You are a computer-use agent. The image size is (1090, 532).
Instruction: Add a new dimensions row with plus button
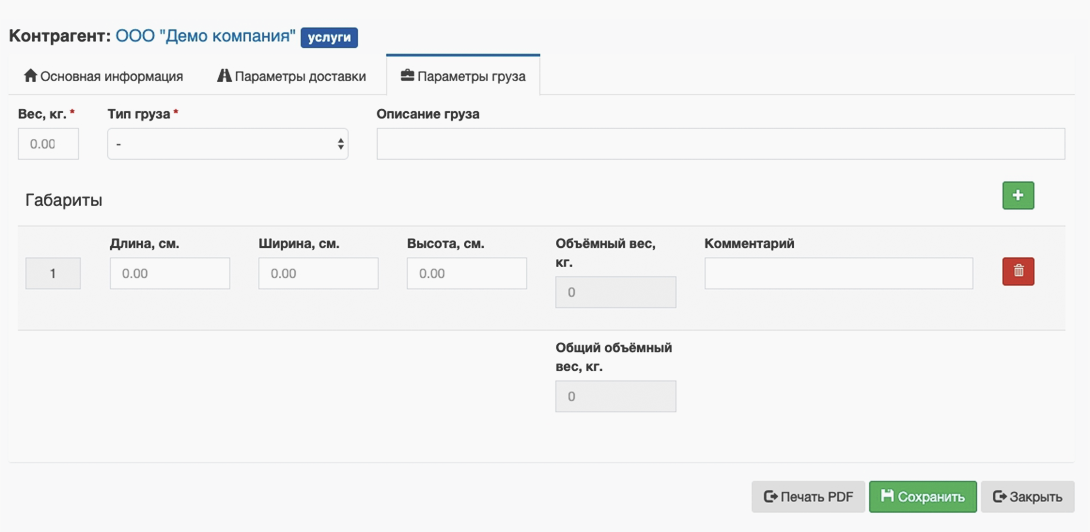pyautogui.click(x=1018, y=195)
